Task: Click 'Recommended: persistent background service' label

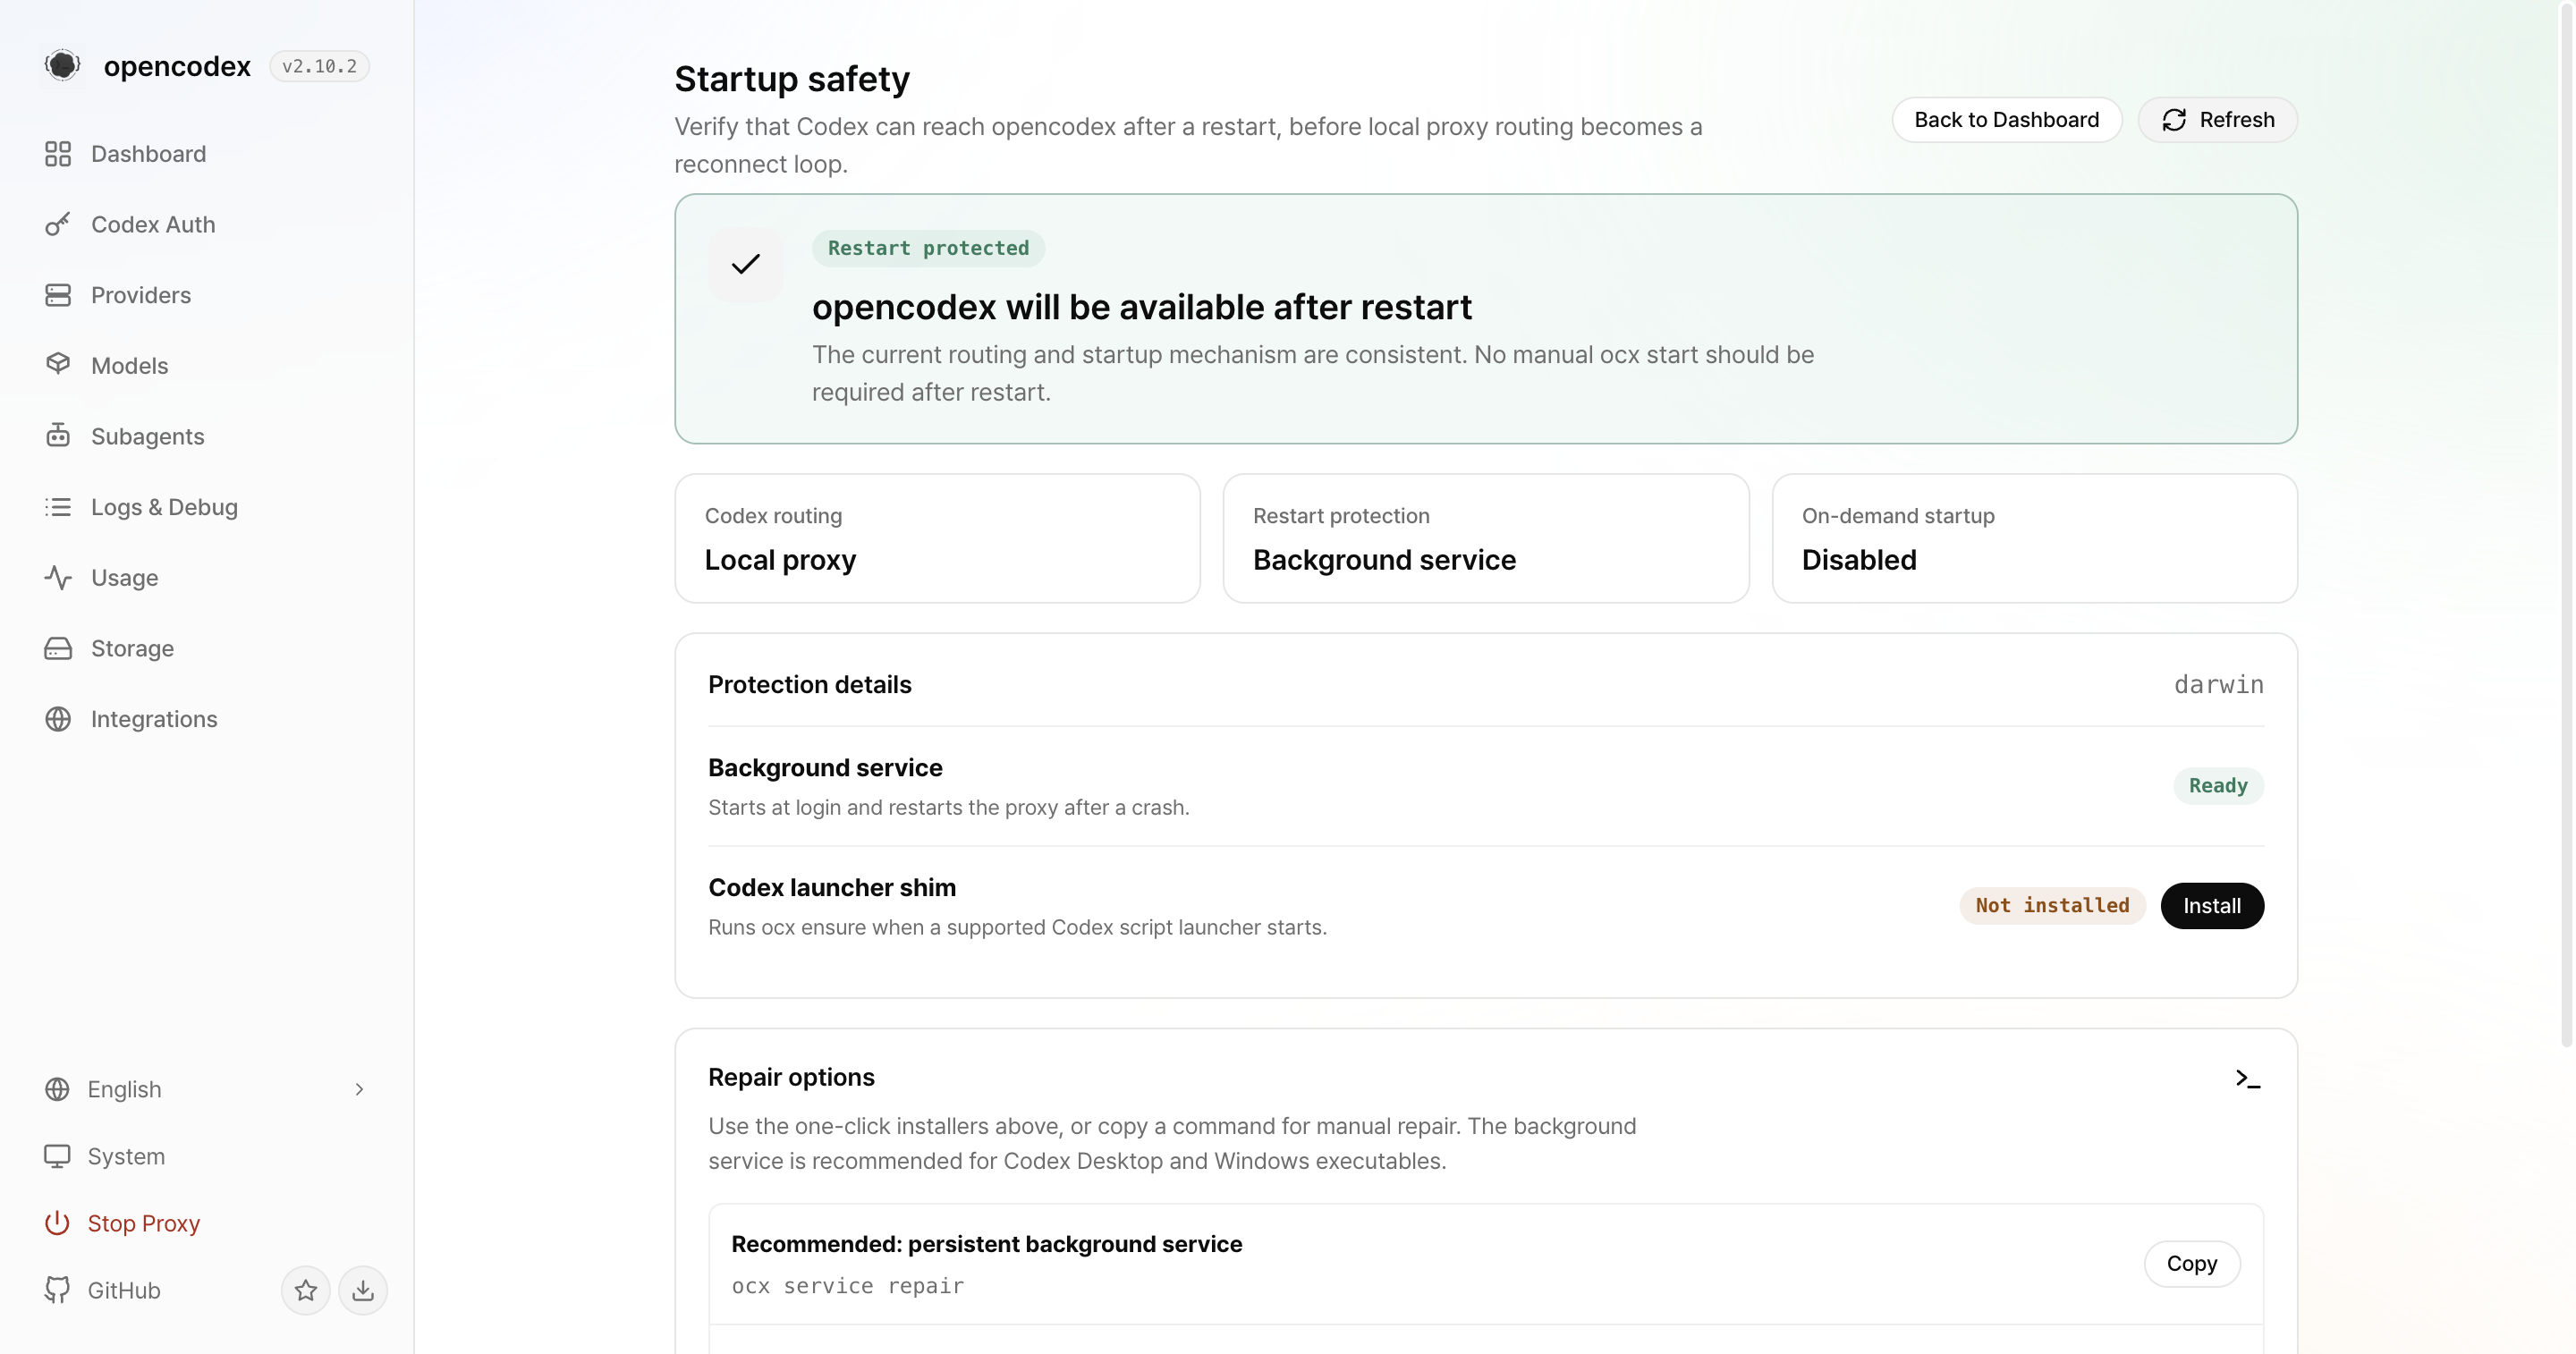Action: (987, 1244)
